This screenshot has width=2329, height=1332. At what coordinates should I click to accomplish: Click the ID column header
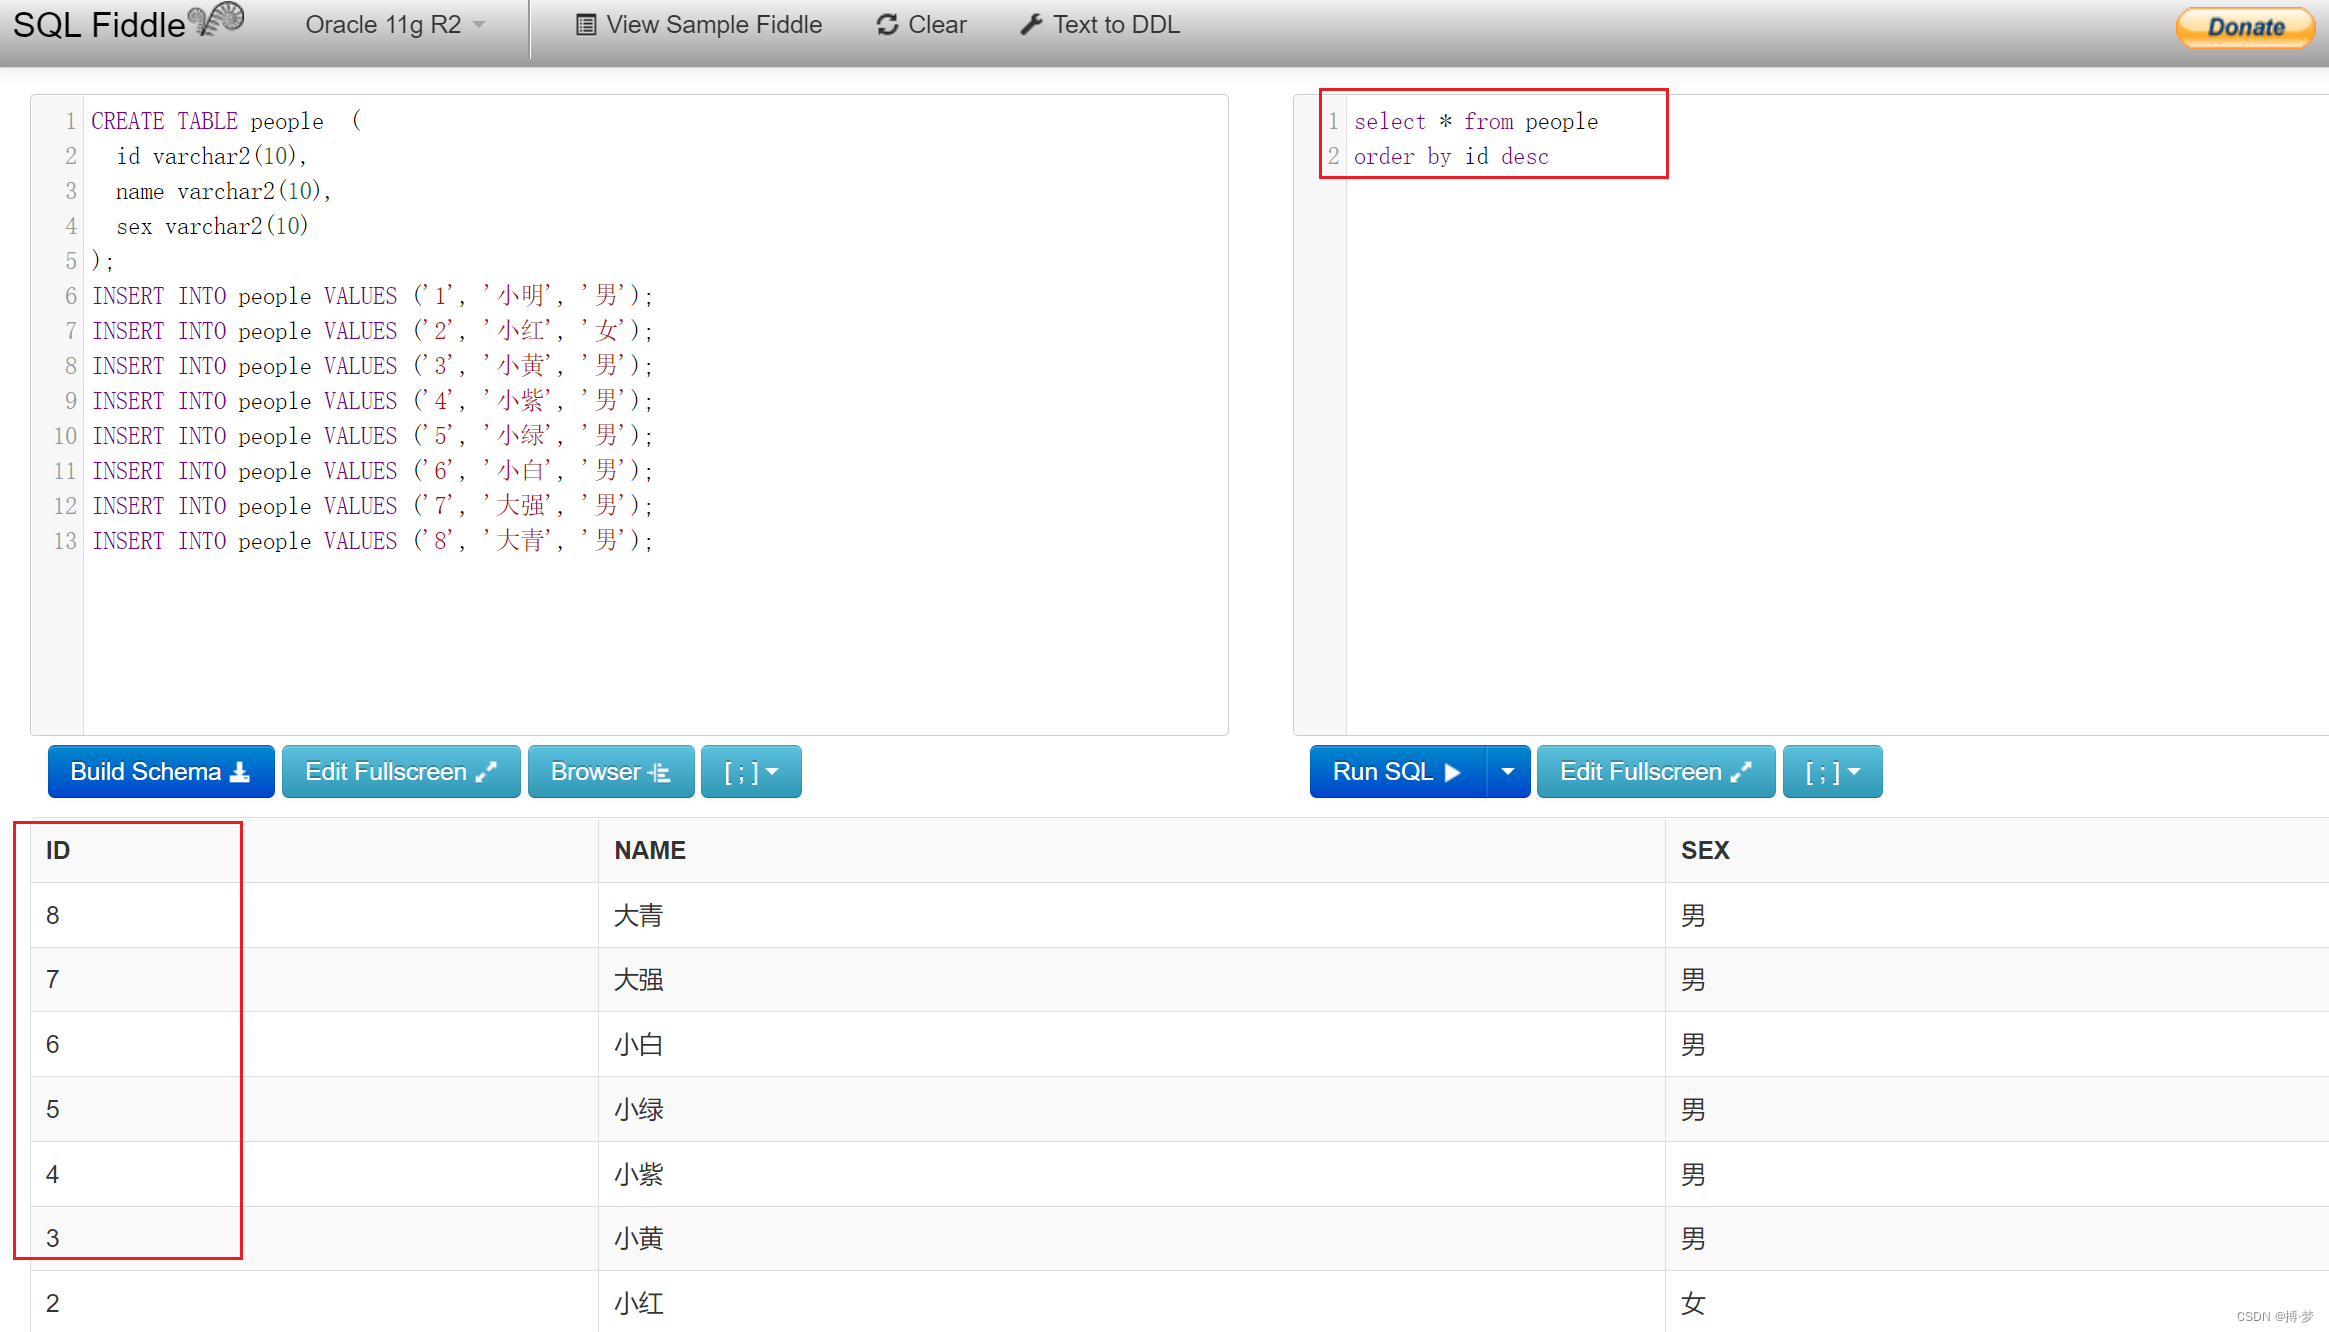coord(58,850)
